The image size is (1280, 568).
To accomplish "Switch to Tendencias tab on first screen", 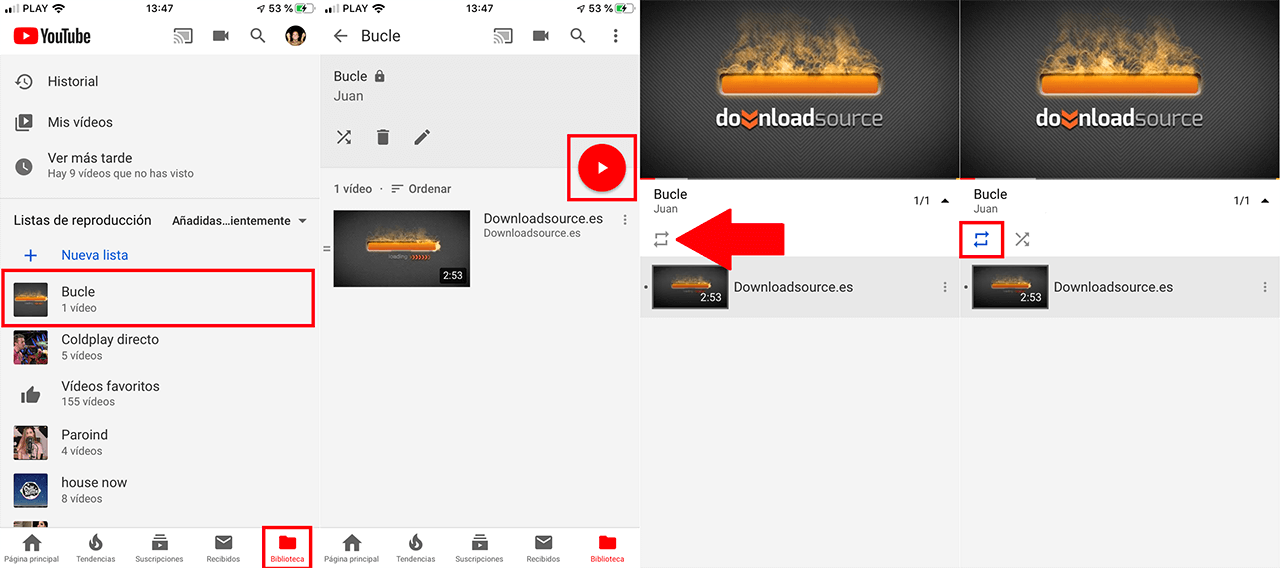I will coord(96,547).
